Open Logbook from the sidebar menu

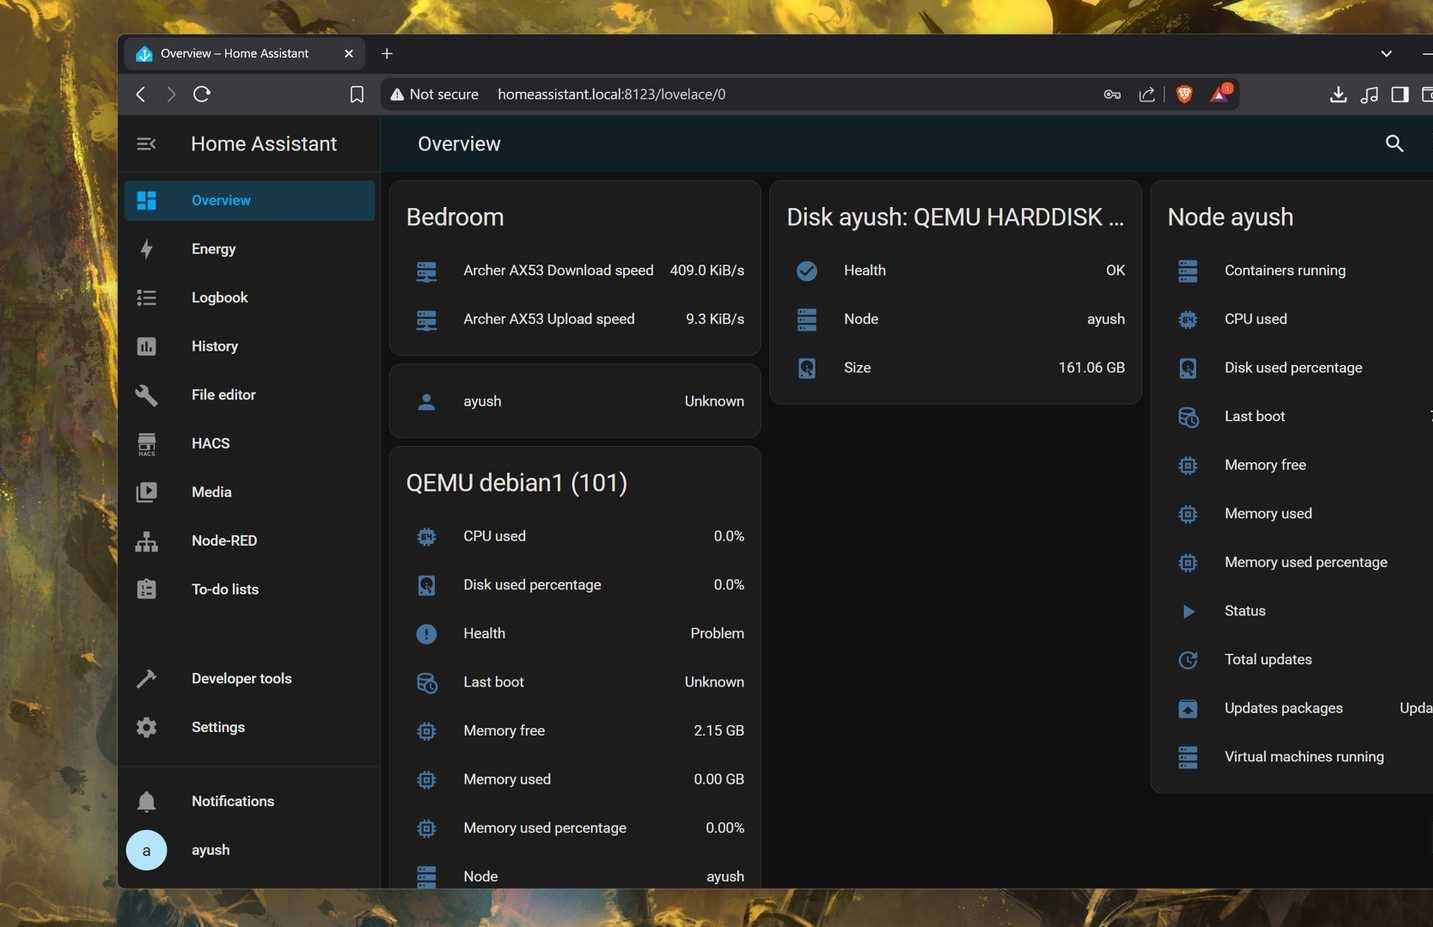[146, 297]
